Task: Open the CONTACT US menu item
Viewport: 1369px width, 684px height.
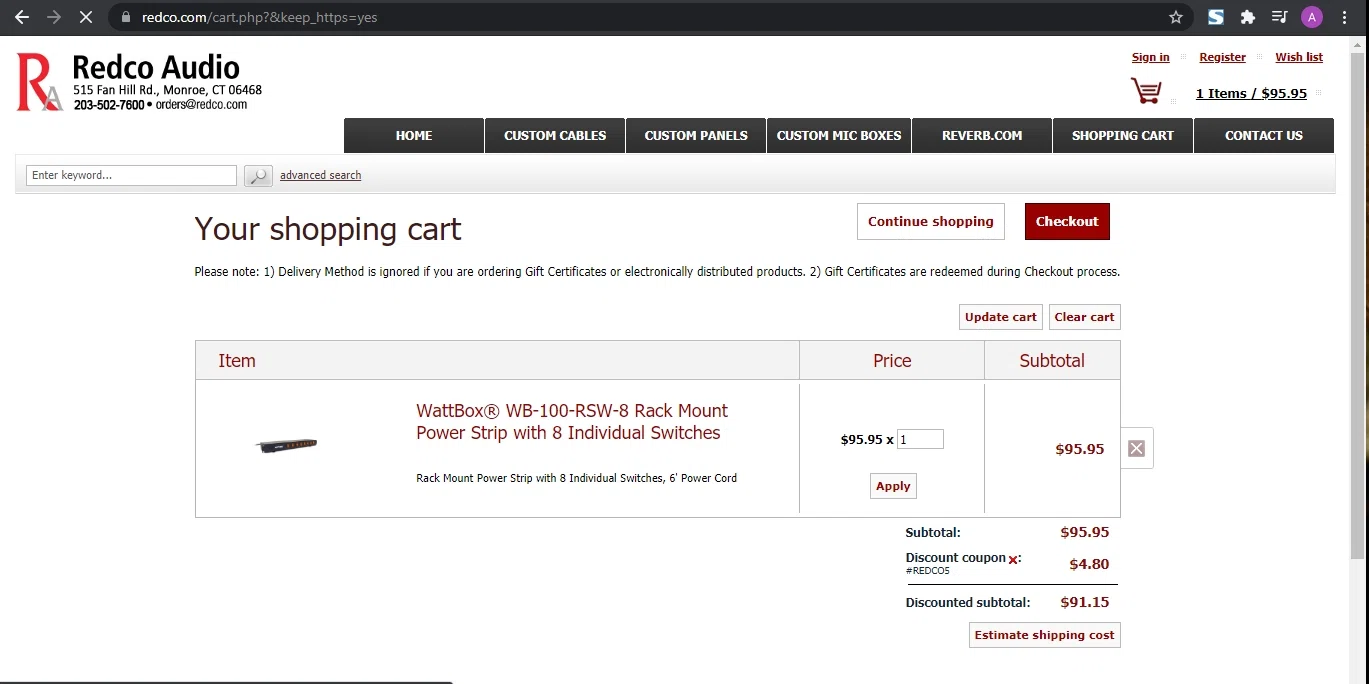Action: pos(1264,136)
